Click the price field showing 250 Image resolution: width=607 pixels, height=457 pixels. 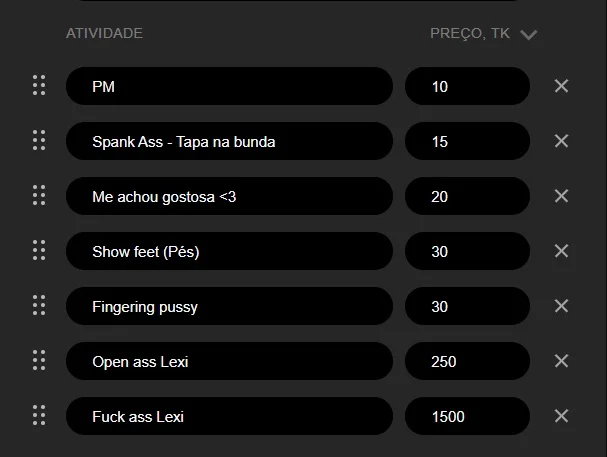click(467, 361)
